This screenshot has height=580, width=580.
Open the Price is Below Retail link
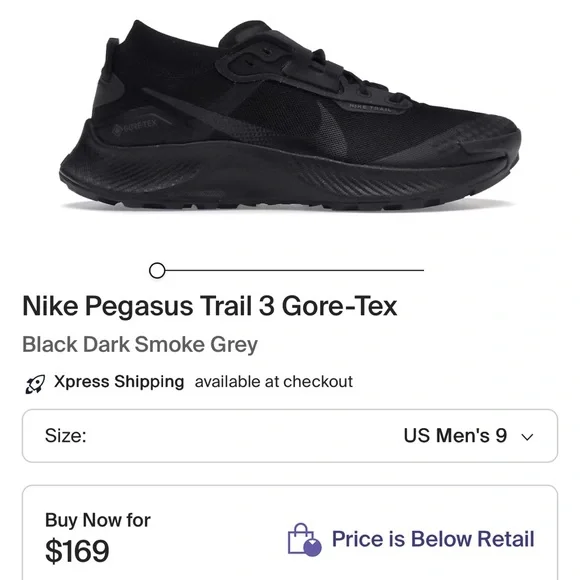433,539
